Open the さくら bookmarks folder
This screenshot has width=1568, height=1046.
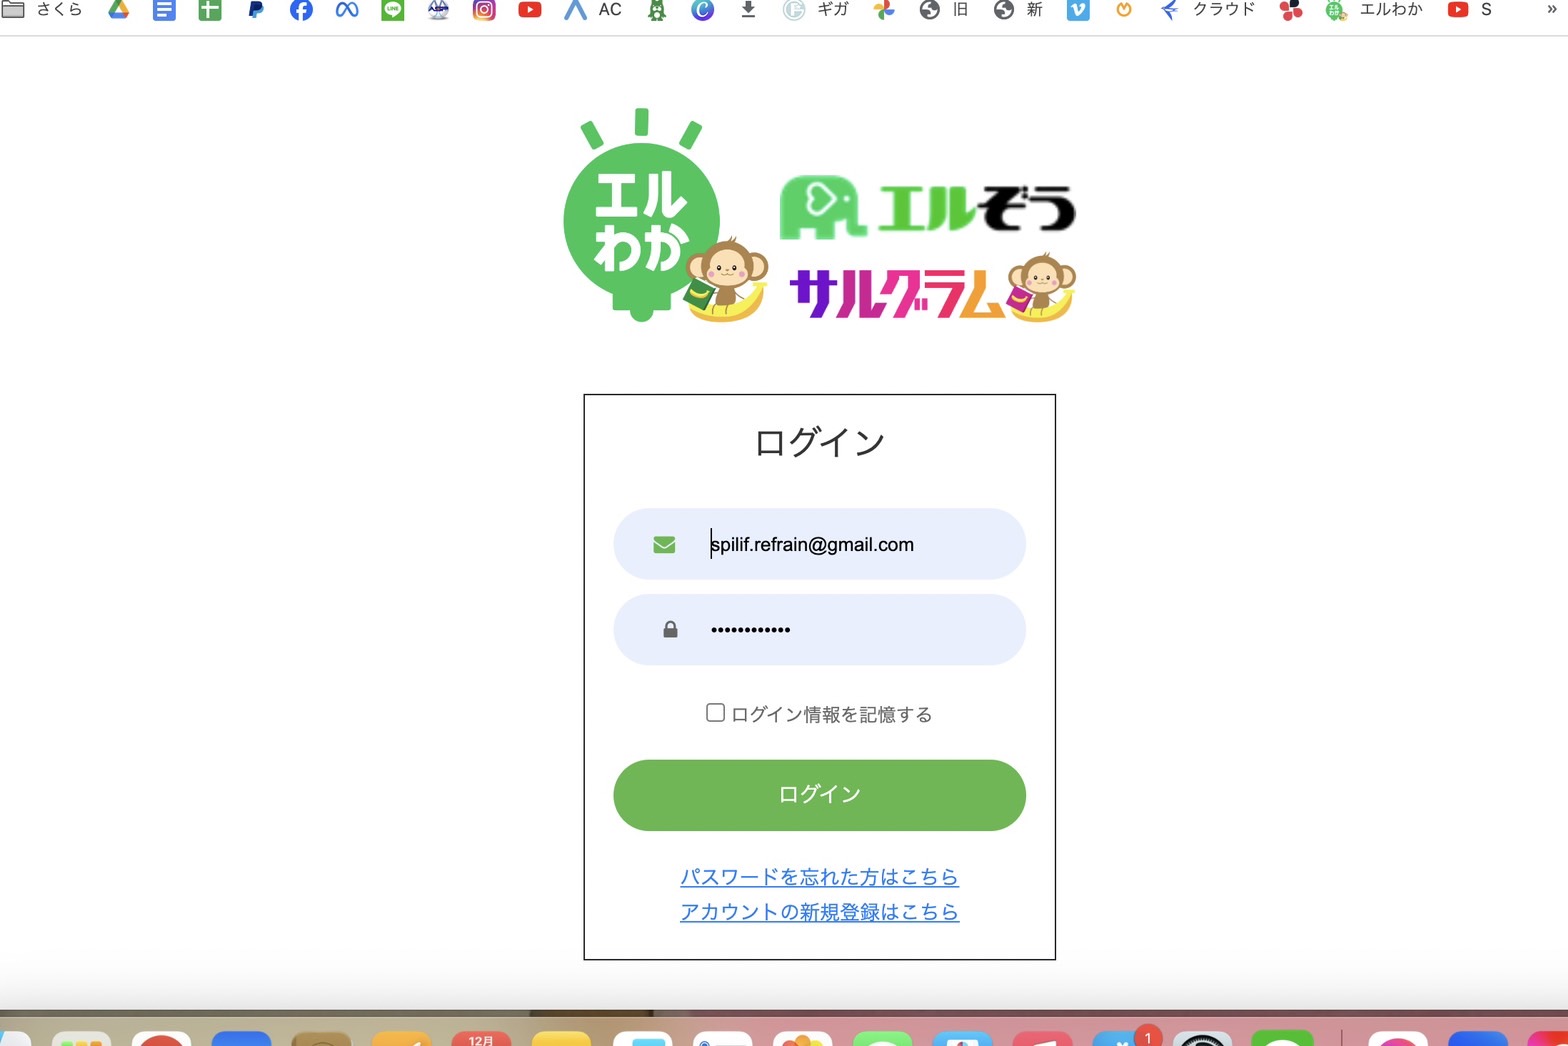pos(42,10)
